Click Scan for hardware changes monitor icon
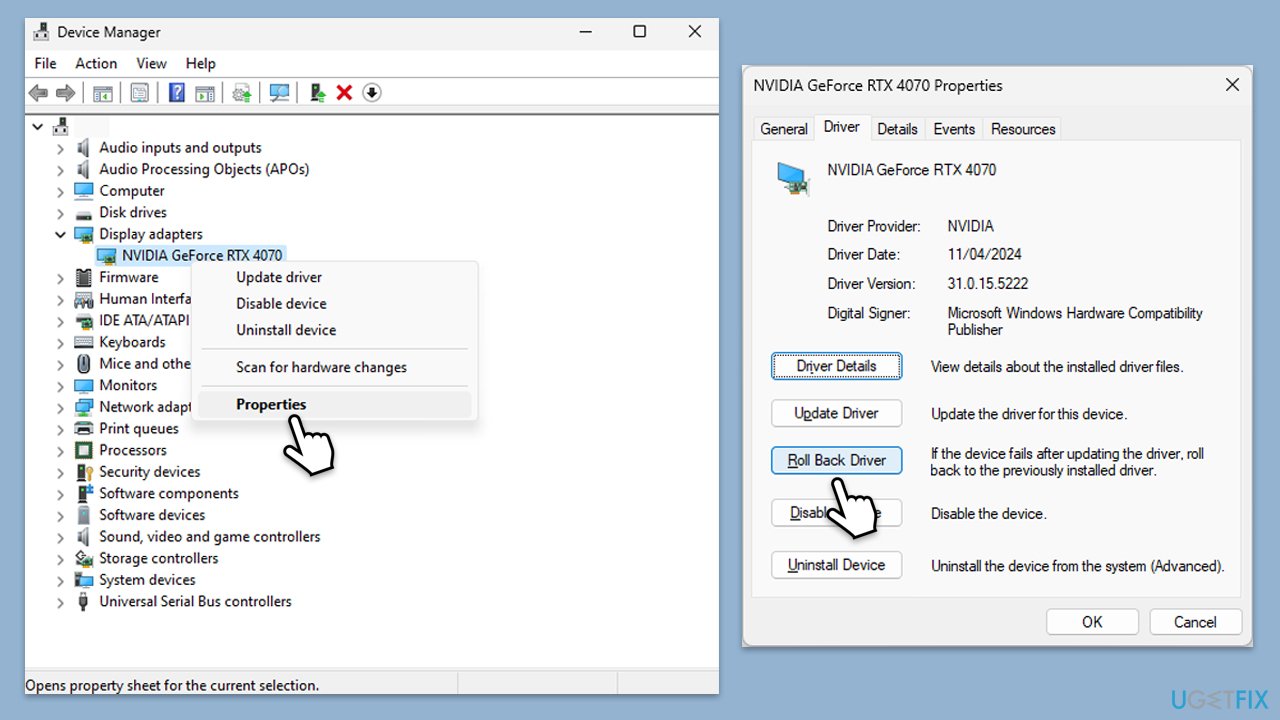Viewport: 1280px width, 720px height. (280, 93)
